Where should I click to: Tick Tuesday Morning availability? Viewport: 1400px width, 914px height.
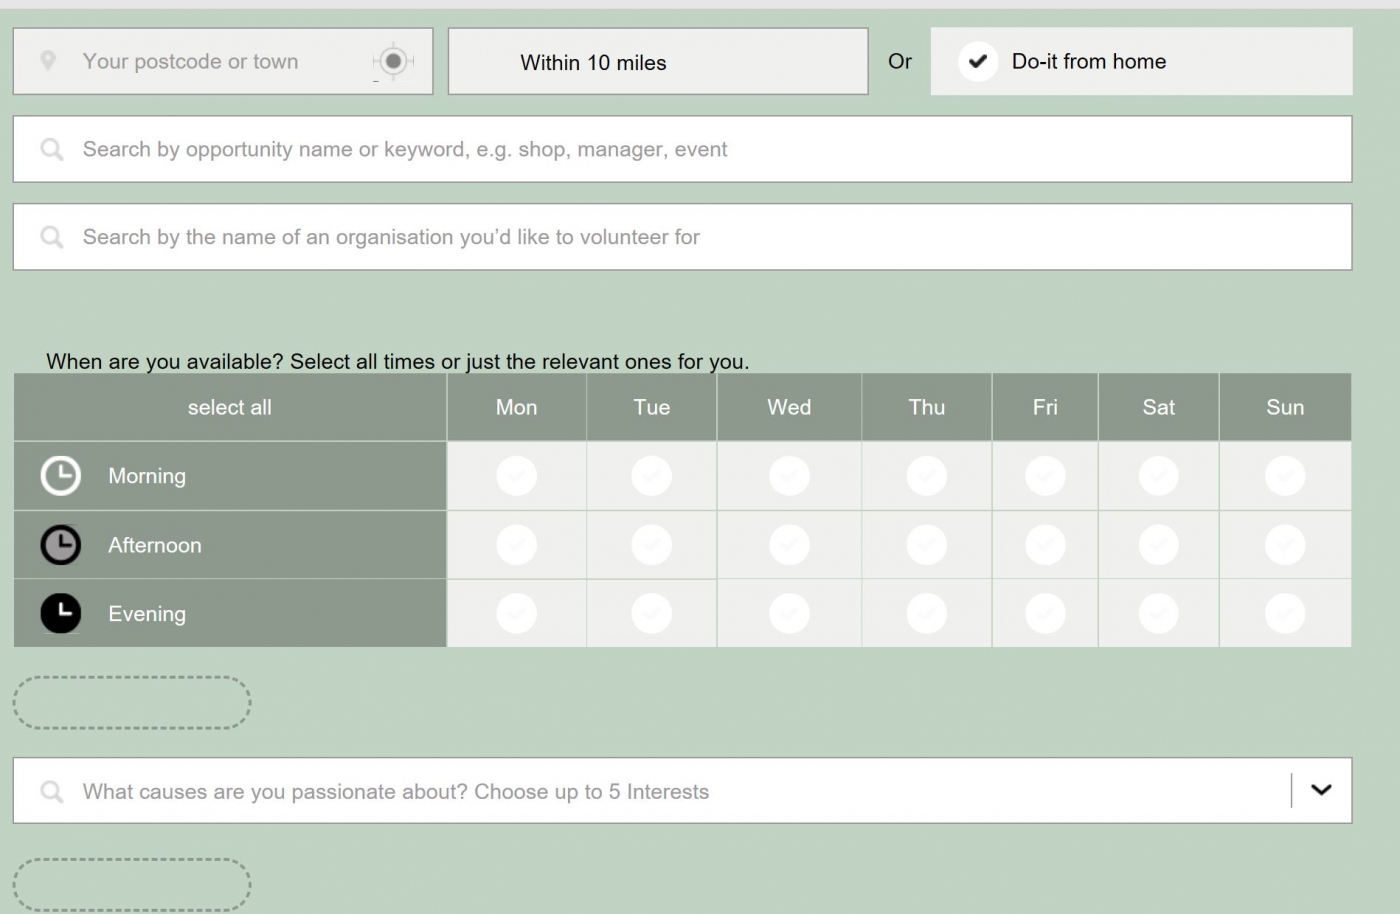point(652,476)
